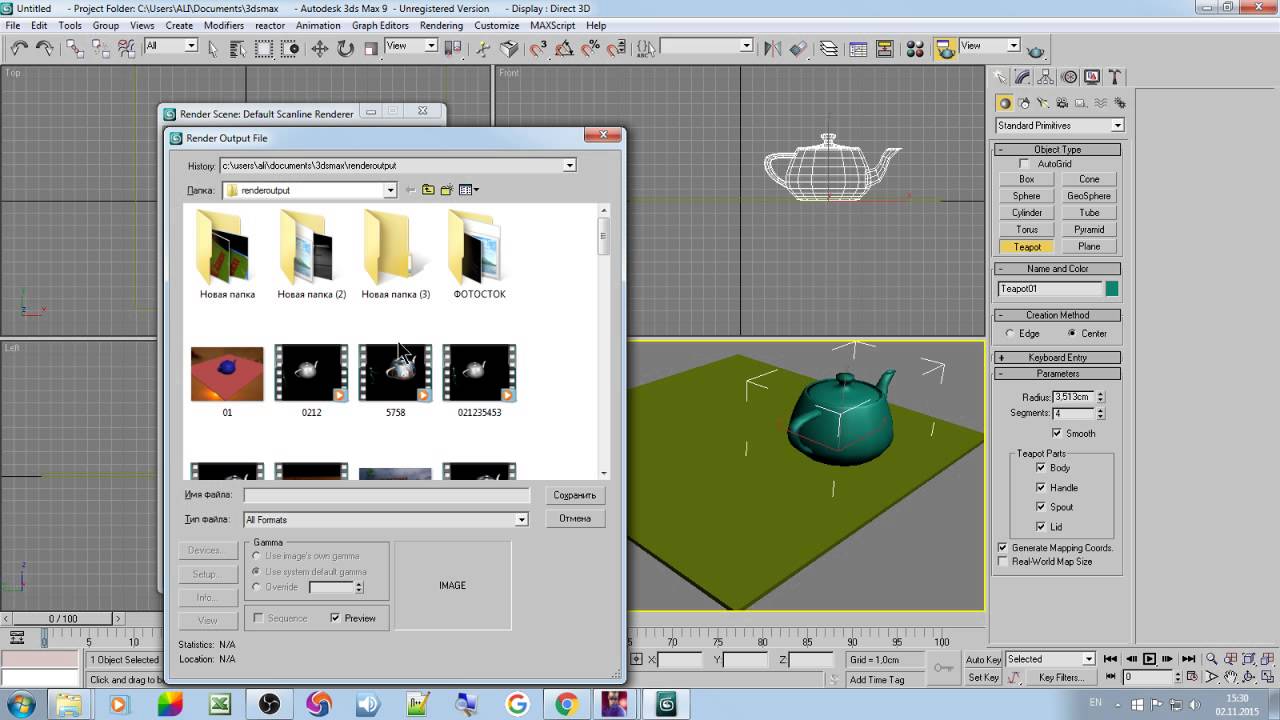Create new folder in file dialog
Screen dimensions: 1280x720
point(447,190)
